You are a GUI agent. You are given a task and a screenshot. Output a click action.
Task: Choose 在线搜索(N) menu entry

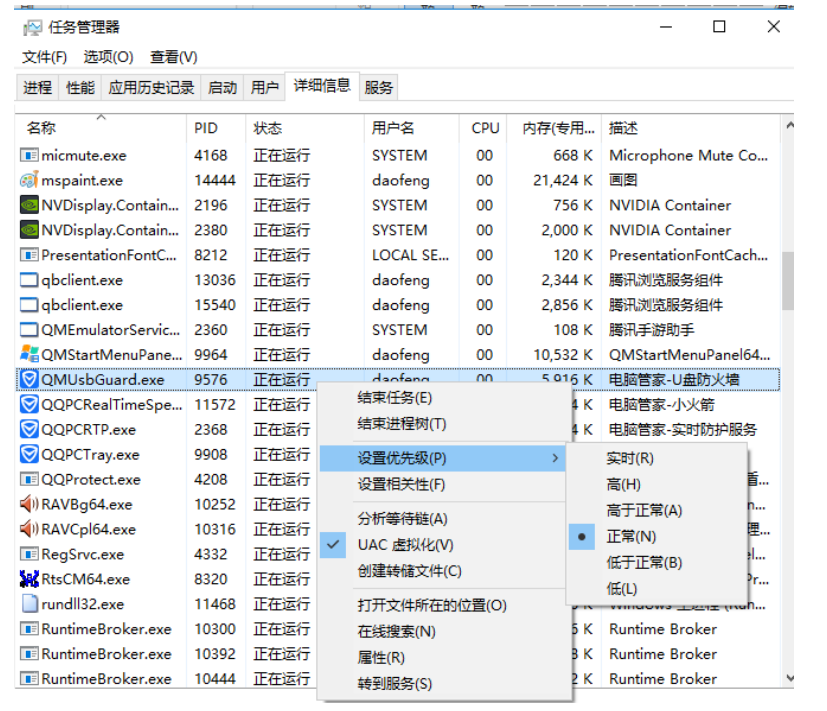pyautogui.click(x=443, y=631)
